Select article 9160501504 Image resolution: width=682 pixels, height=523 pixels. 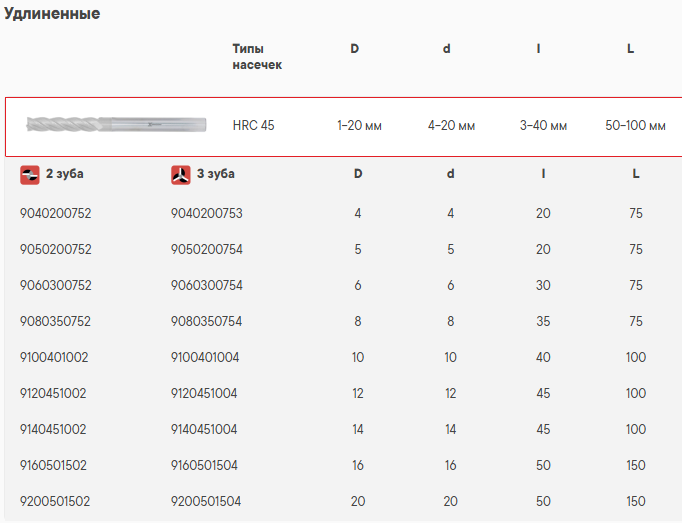tap(205, 465)
